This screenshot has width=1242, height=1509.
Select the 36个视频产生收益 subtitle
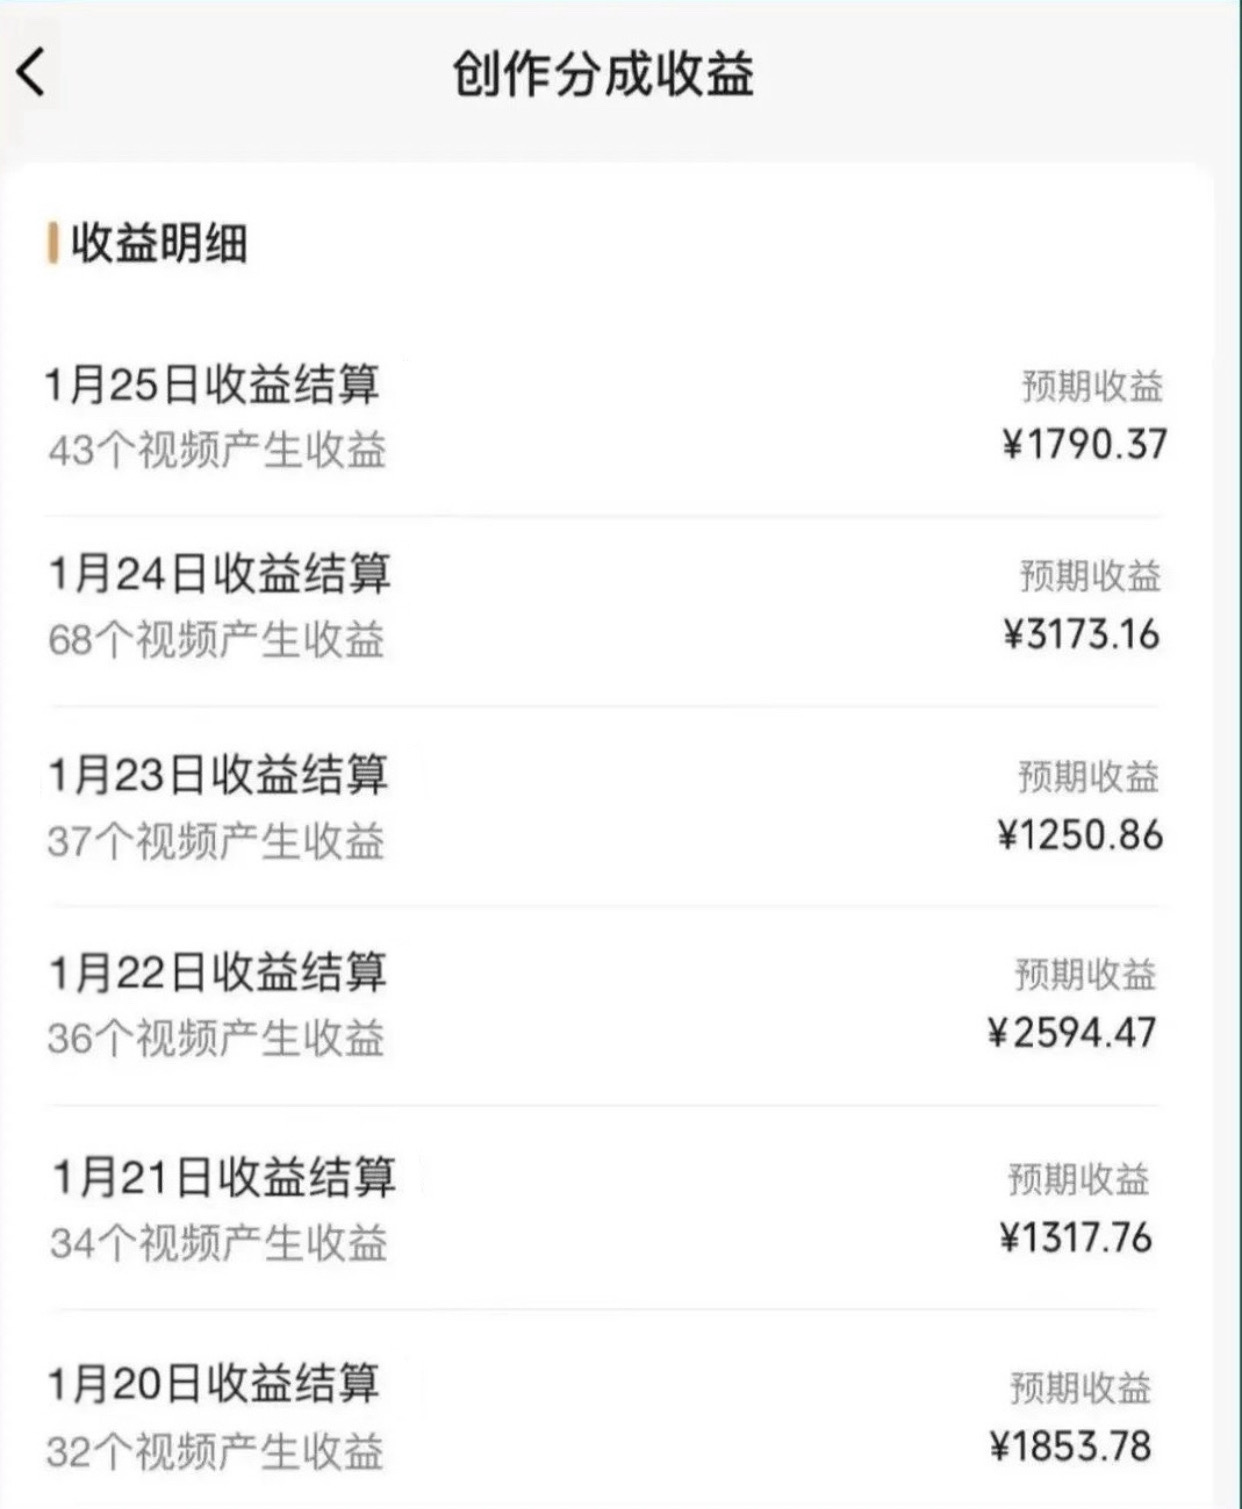click(x=216, y=1039)
